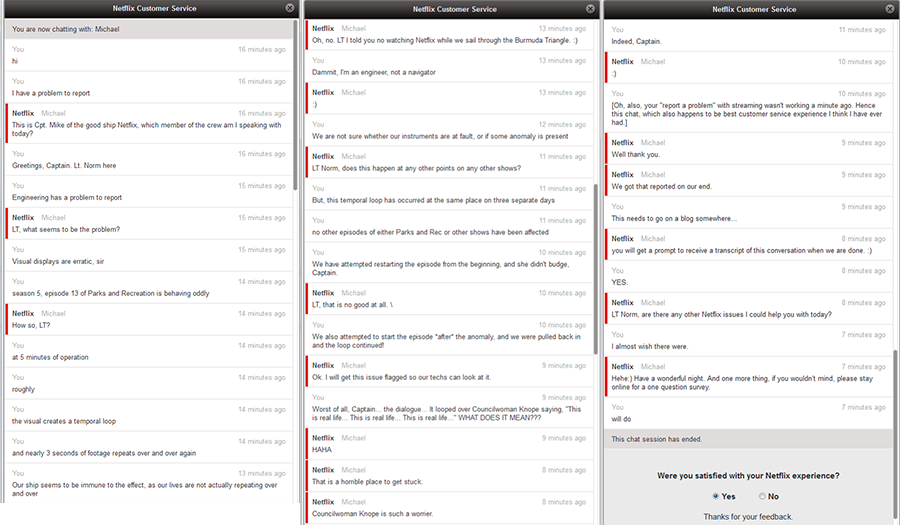Click message 'Visual displays are erratic, sir'
This screenshot has width=900, height=525.
coord(58,261)
